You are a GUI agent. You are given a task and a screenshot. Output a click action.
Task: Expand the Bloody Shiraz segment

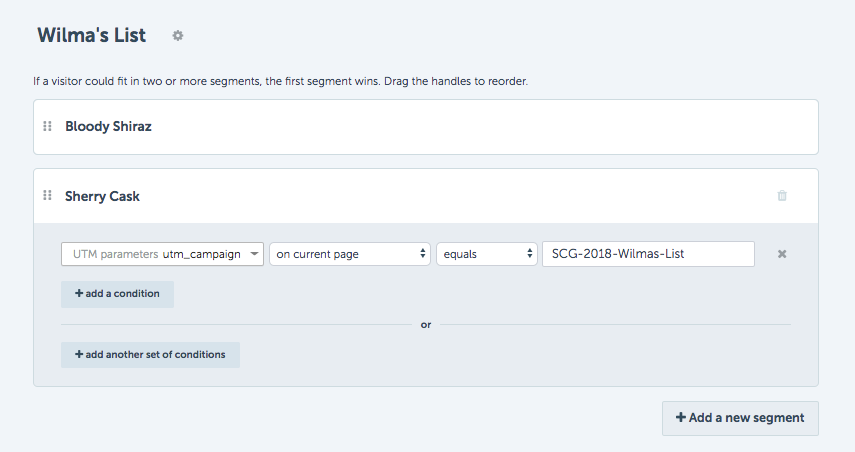[x=426, y=126]
